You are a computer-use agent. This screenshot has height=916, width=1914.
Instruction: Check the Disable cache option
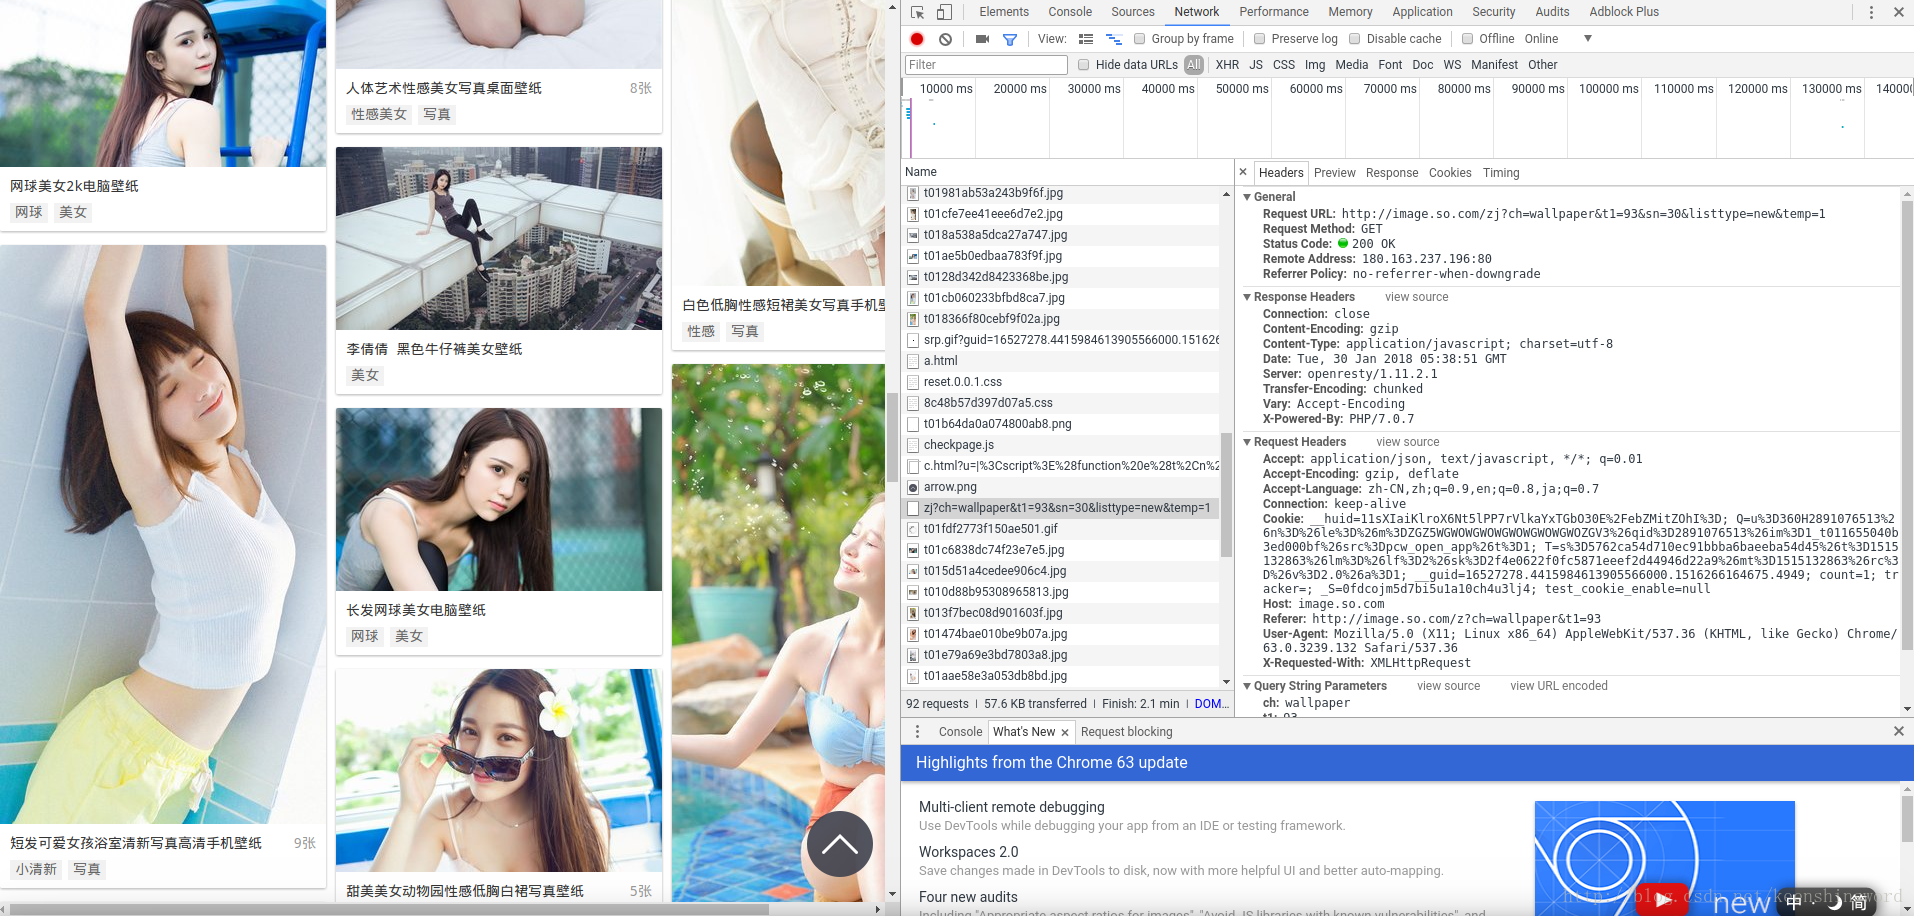point(1354,39)
